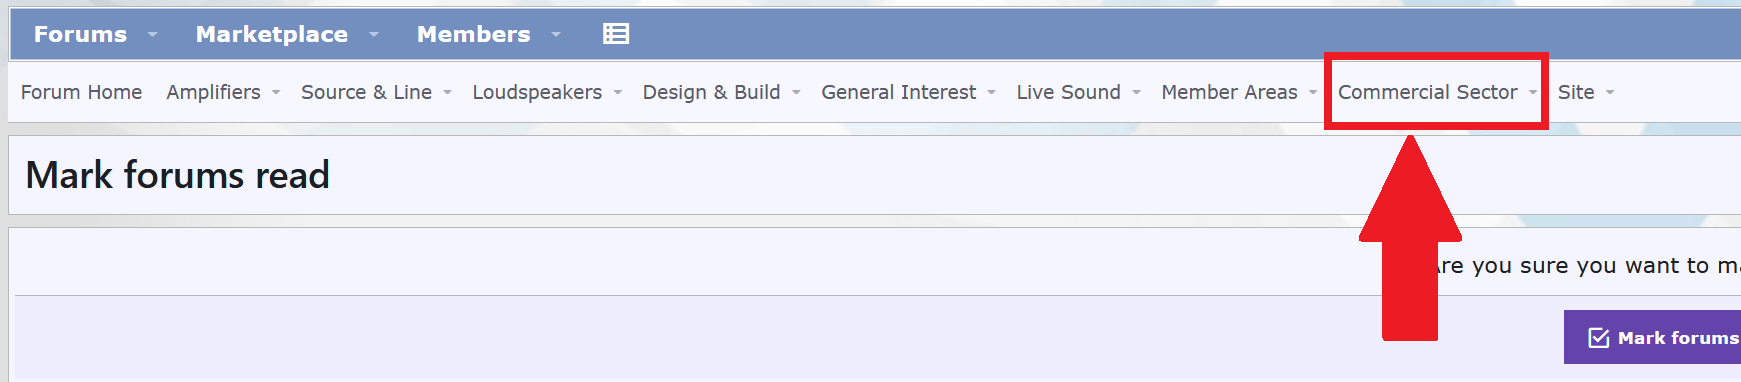The image size is (1741, 382).
Task: Expand the Design & Build arrow
Action: click(796, 93)
